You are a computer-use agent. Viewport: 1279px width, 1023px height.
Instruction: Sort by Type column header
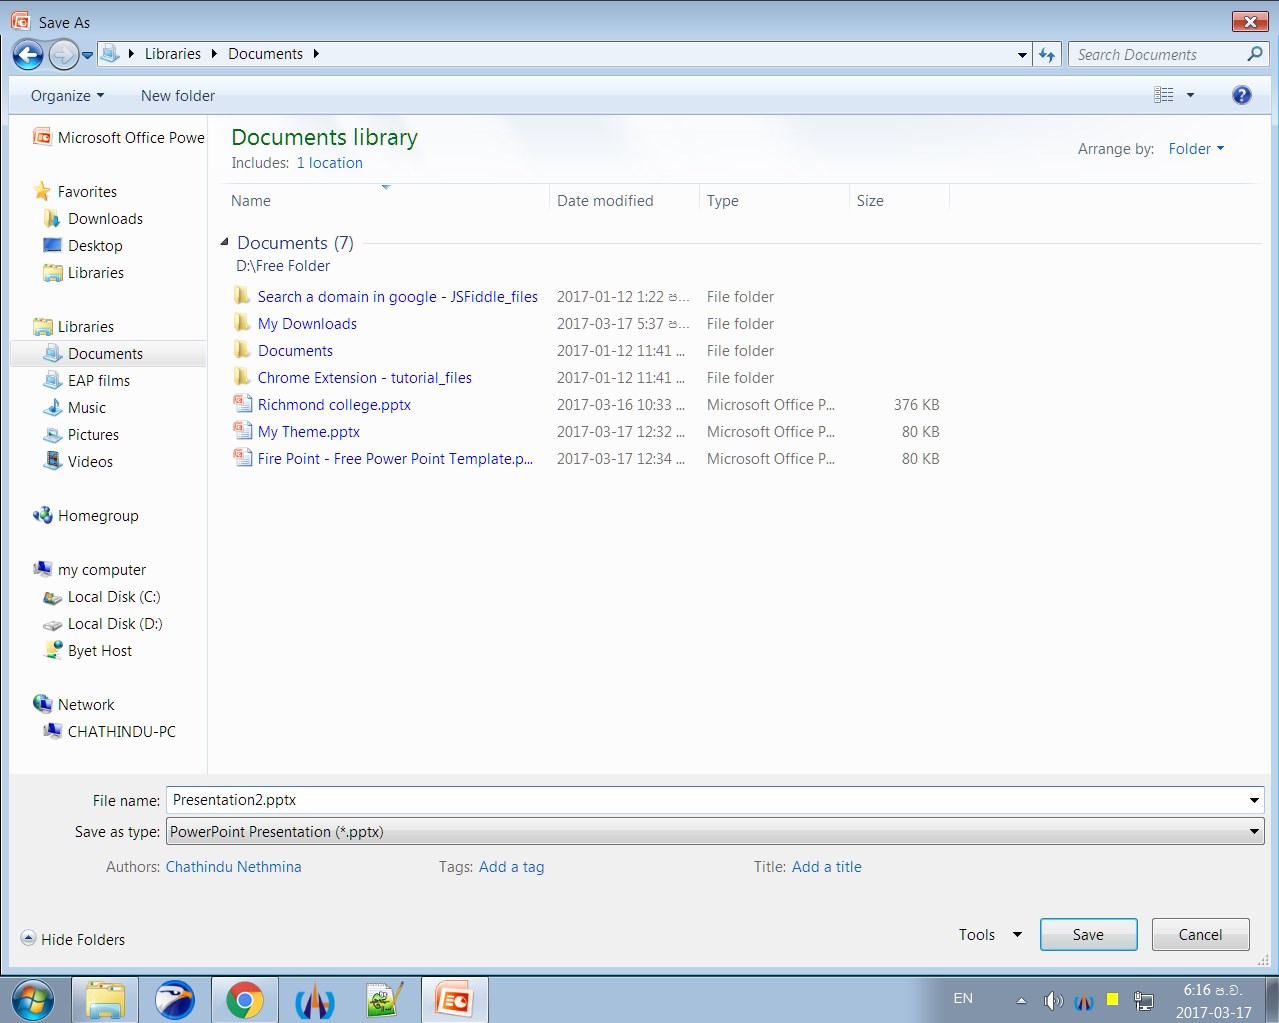pos(774,200)
